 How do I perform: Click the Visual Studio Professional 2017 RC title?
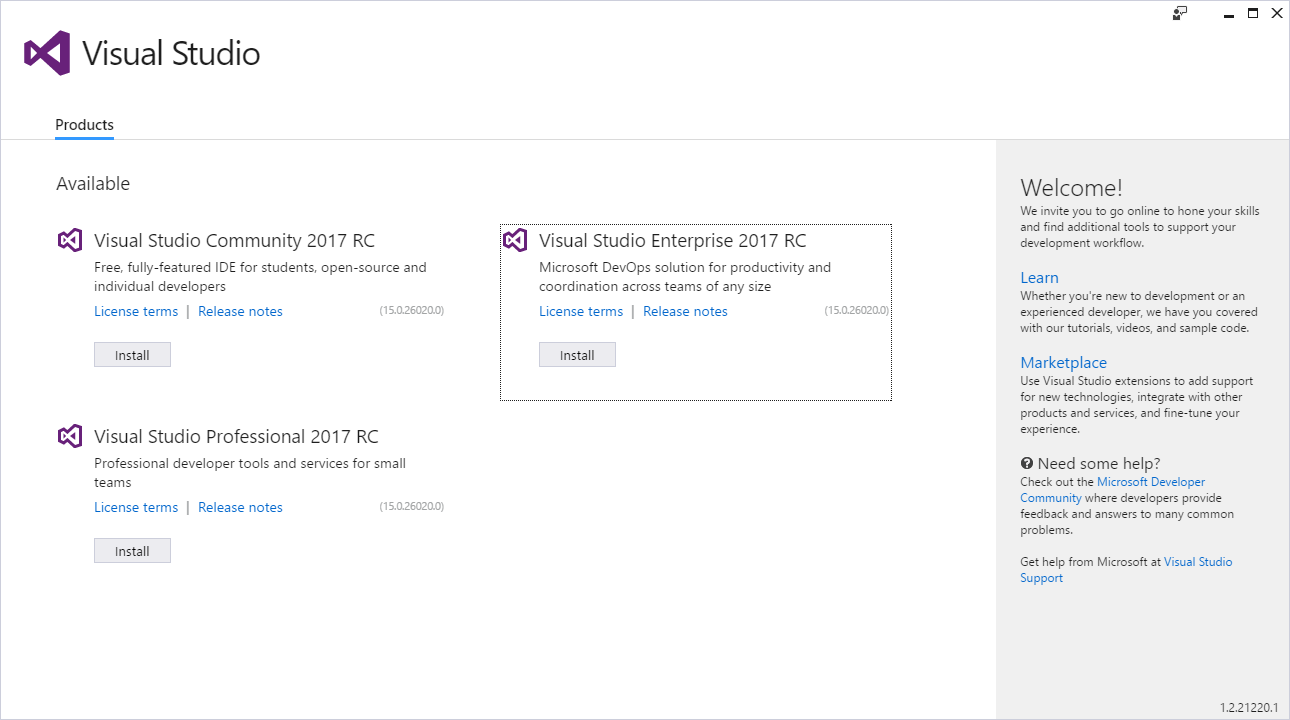(x=236, y=436)
